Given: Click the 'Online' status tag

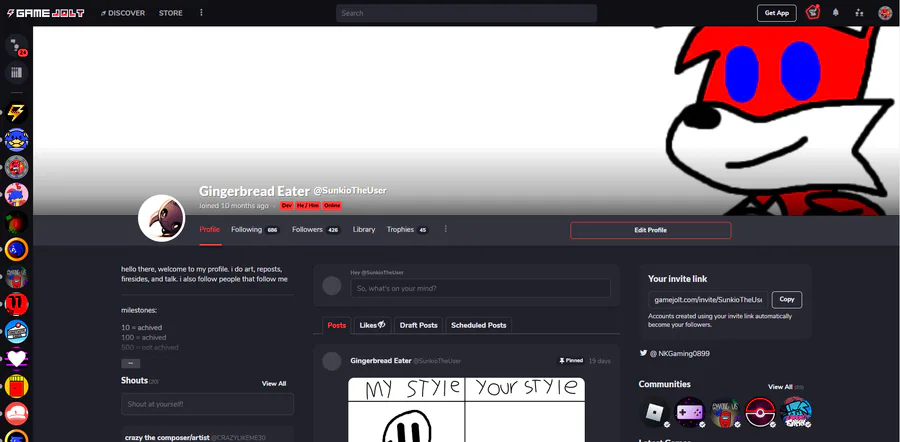Looking at the screenshot, I should pyautogui.click(x=332, y=206).
